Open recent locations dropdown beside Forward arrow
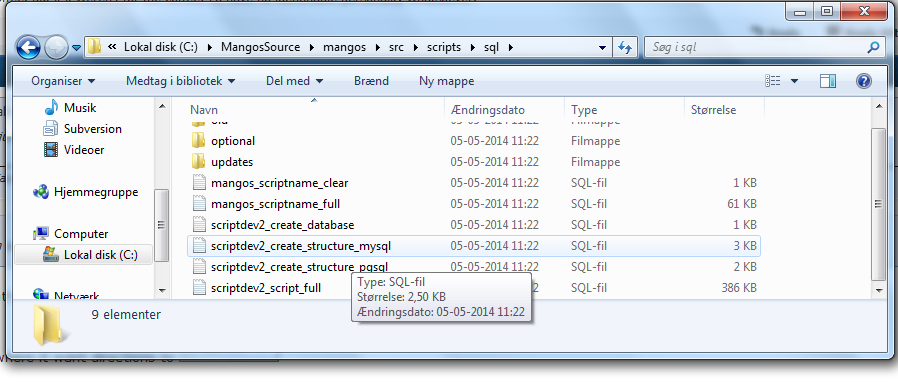The image size is (898, 383). (76, 48)
